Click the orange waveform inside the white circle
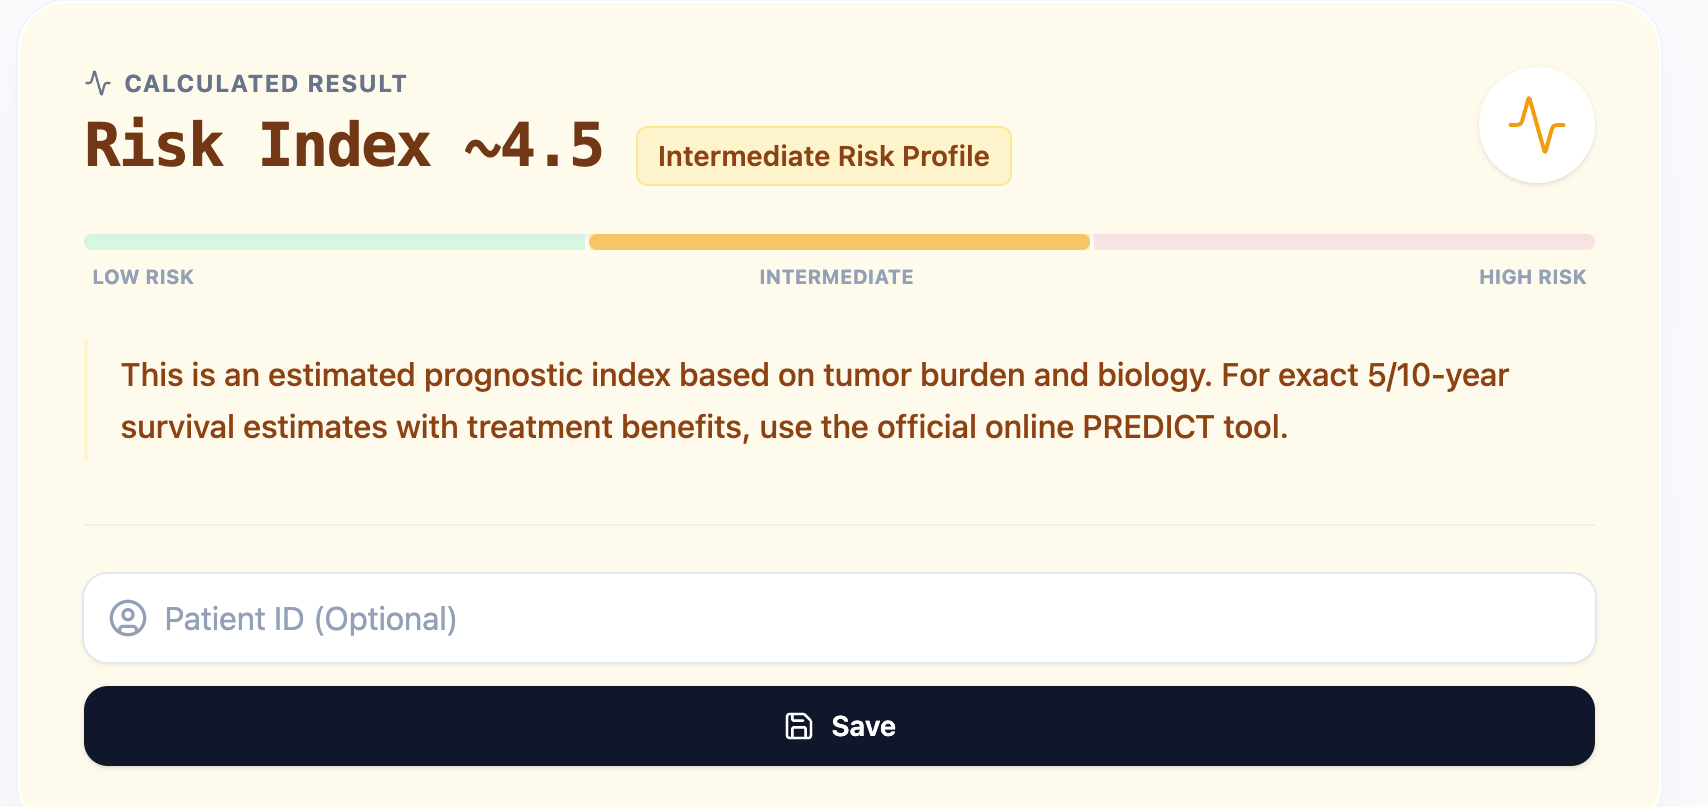This screenshot has height=807, width=1708. (x=1536, y=125)
